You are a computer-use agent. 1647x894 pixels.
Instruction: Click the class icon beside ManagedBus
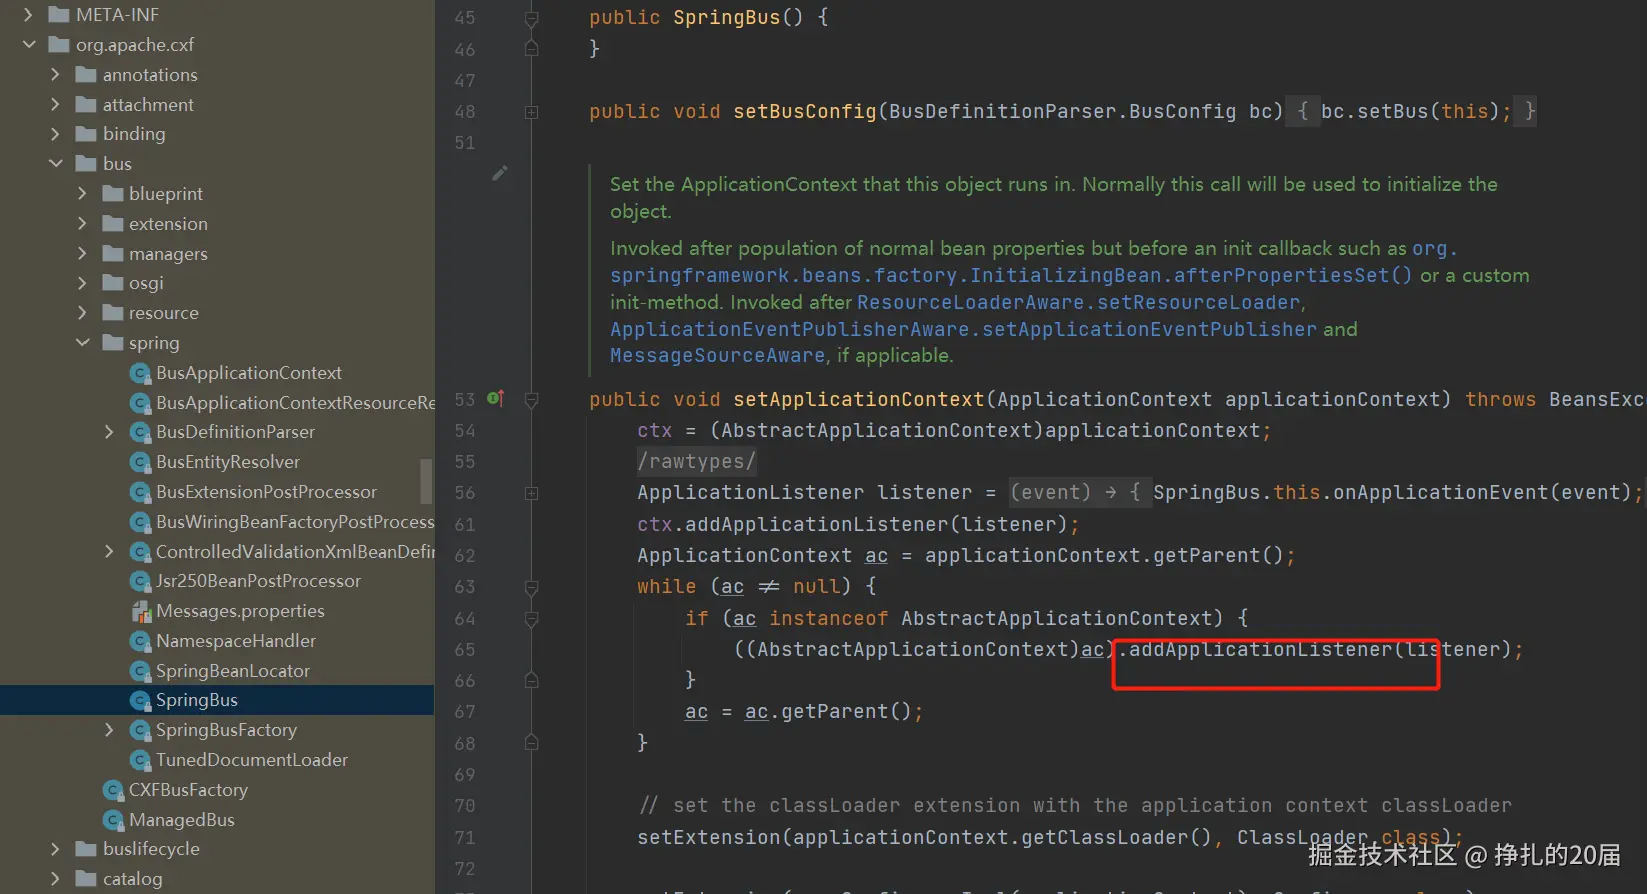(x=114, y=820)
